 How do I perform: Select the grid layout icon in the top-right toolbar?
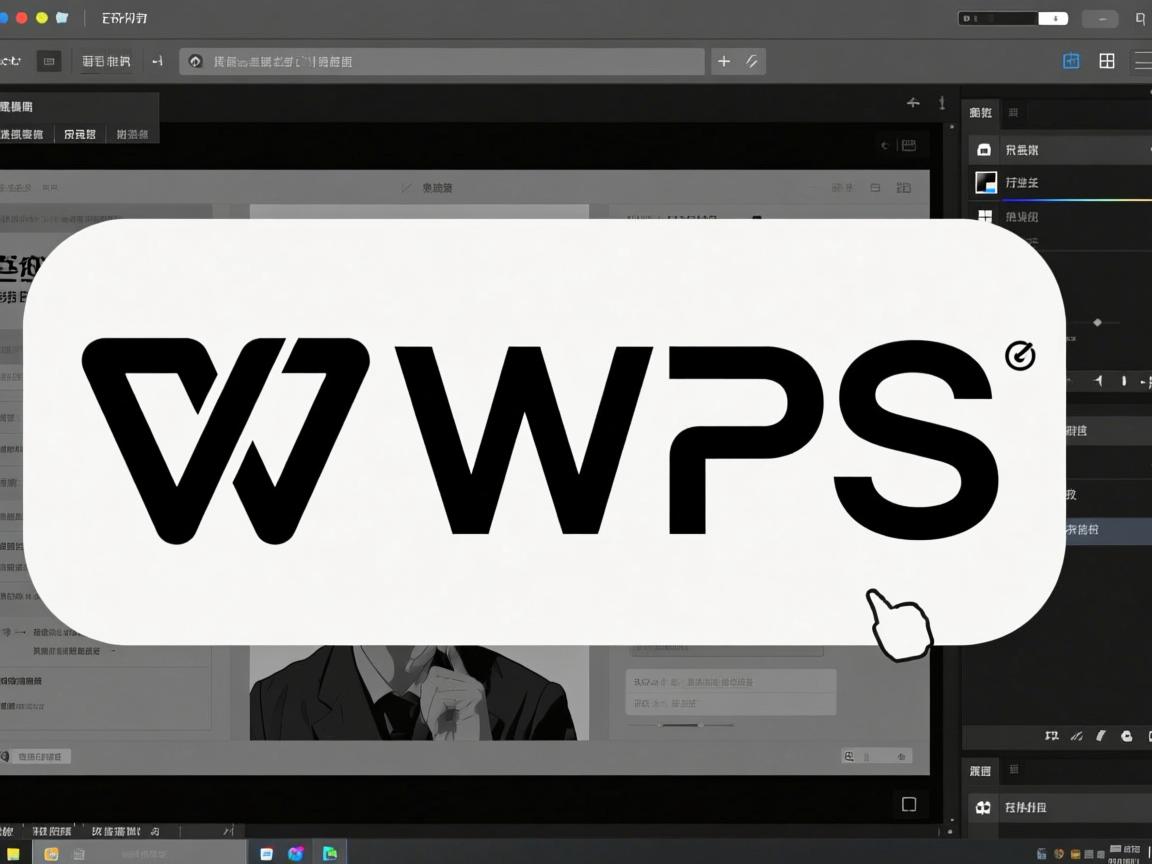(1106, 61)
